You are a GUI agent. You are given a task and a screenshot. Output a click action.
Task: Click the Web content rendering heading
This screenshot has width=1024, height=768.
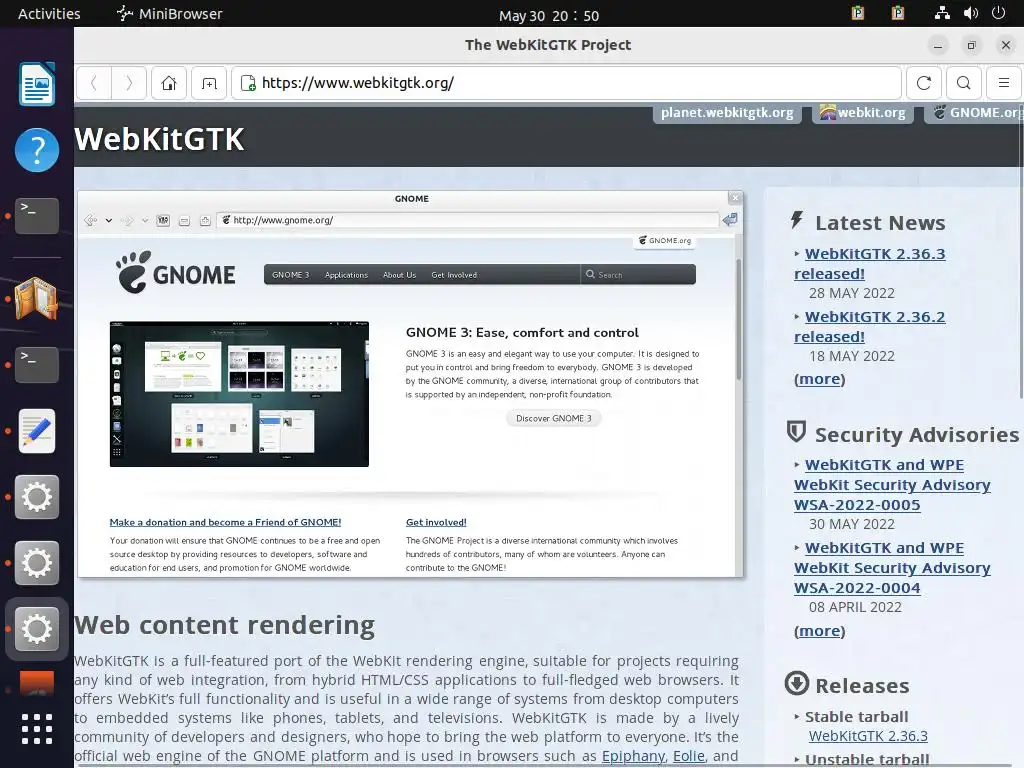pos(225,625)
